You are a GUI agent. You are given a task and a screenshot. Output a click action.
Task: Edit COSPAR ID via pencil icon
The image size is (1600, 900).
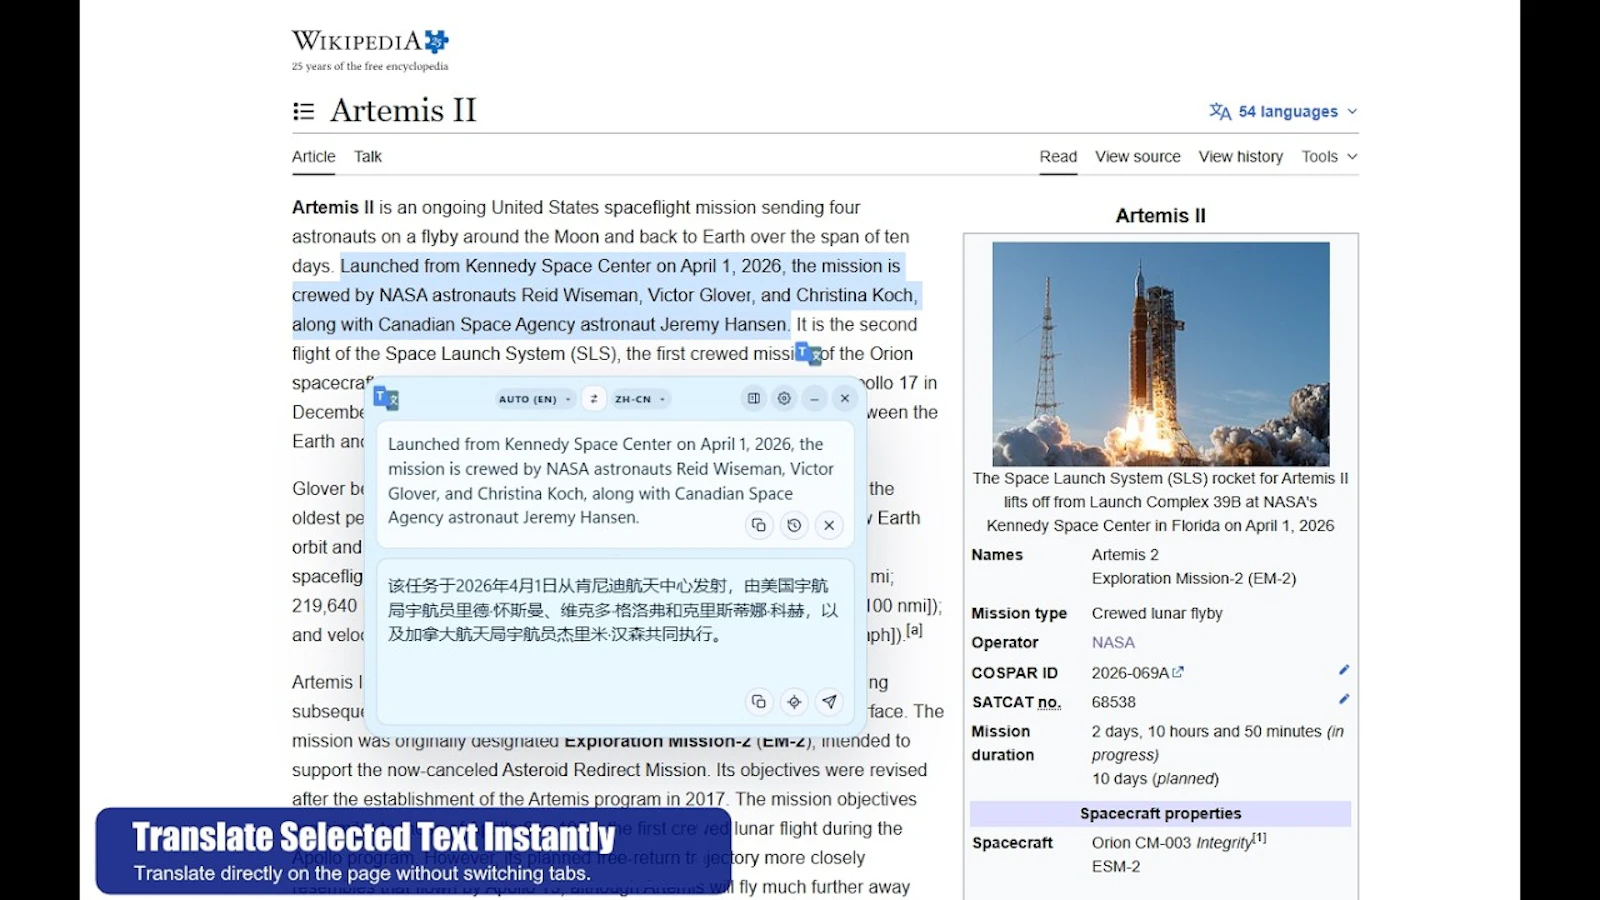click(1344, 670)
